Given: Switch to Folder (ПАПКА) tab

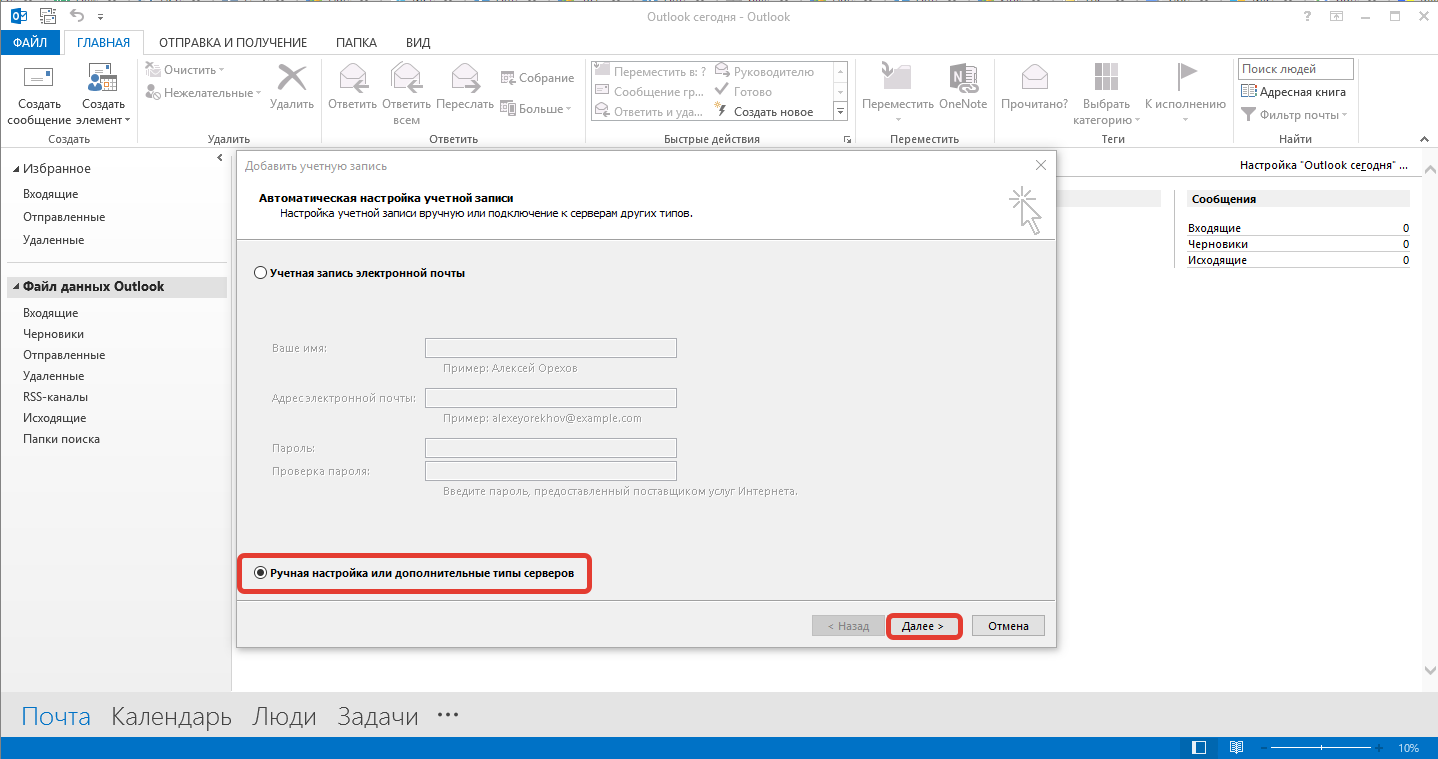Looking at the screenshot, I should (x=356, y=43).
